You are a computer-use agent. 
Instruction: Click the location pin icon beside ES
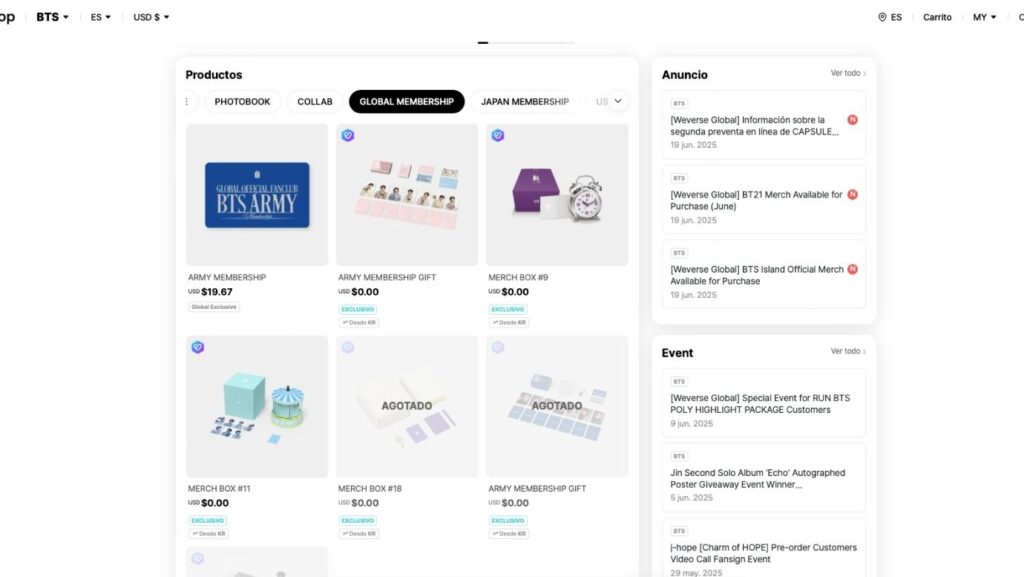coord(882,17)
